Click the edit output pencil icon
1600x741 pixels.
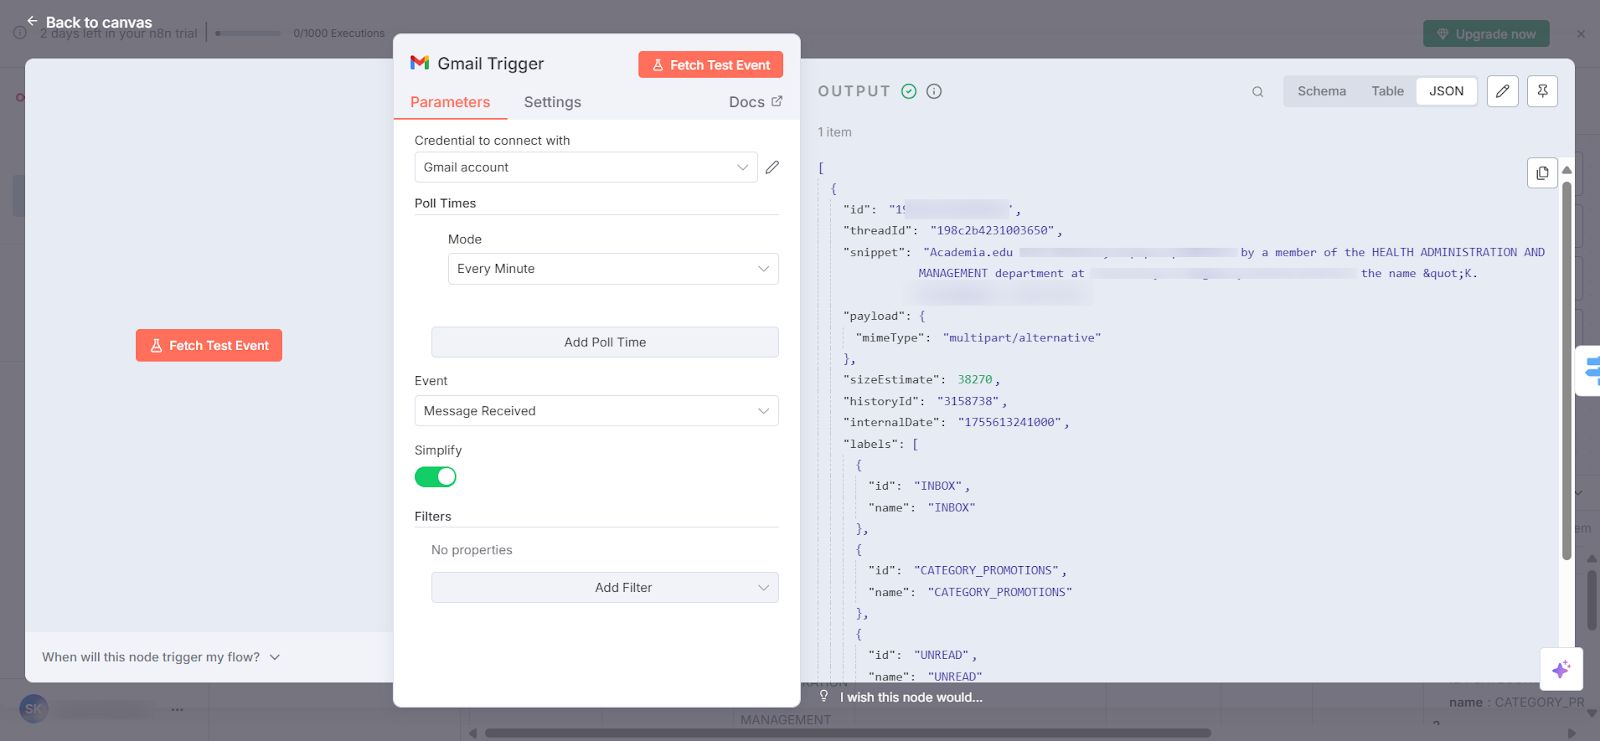tap(1502, 91)
